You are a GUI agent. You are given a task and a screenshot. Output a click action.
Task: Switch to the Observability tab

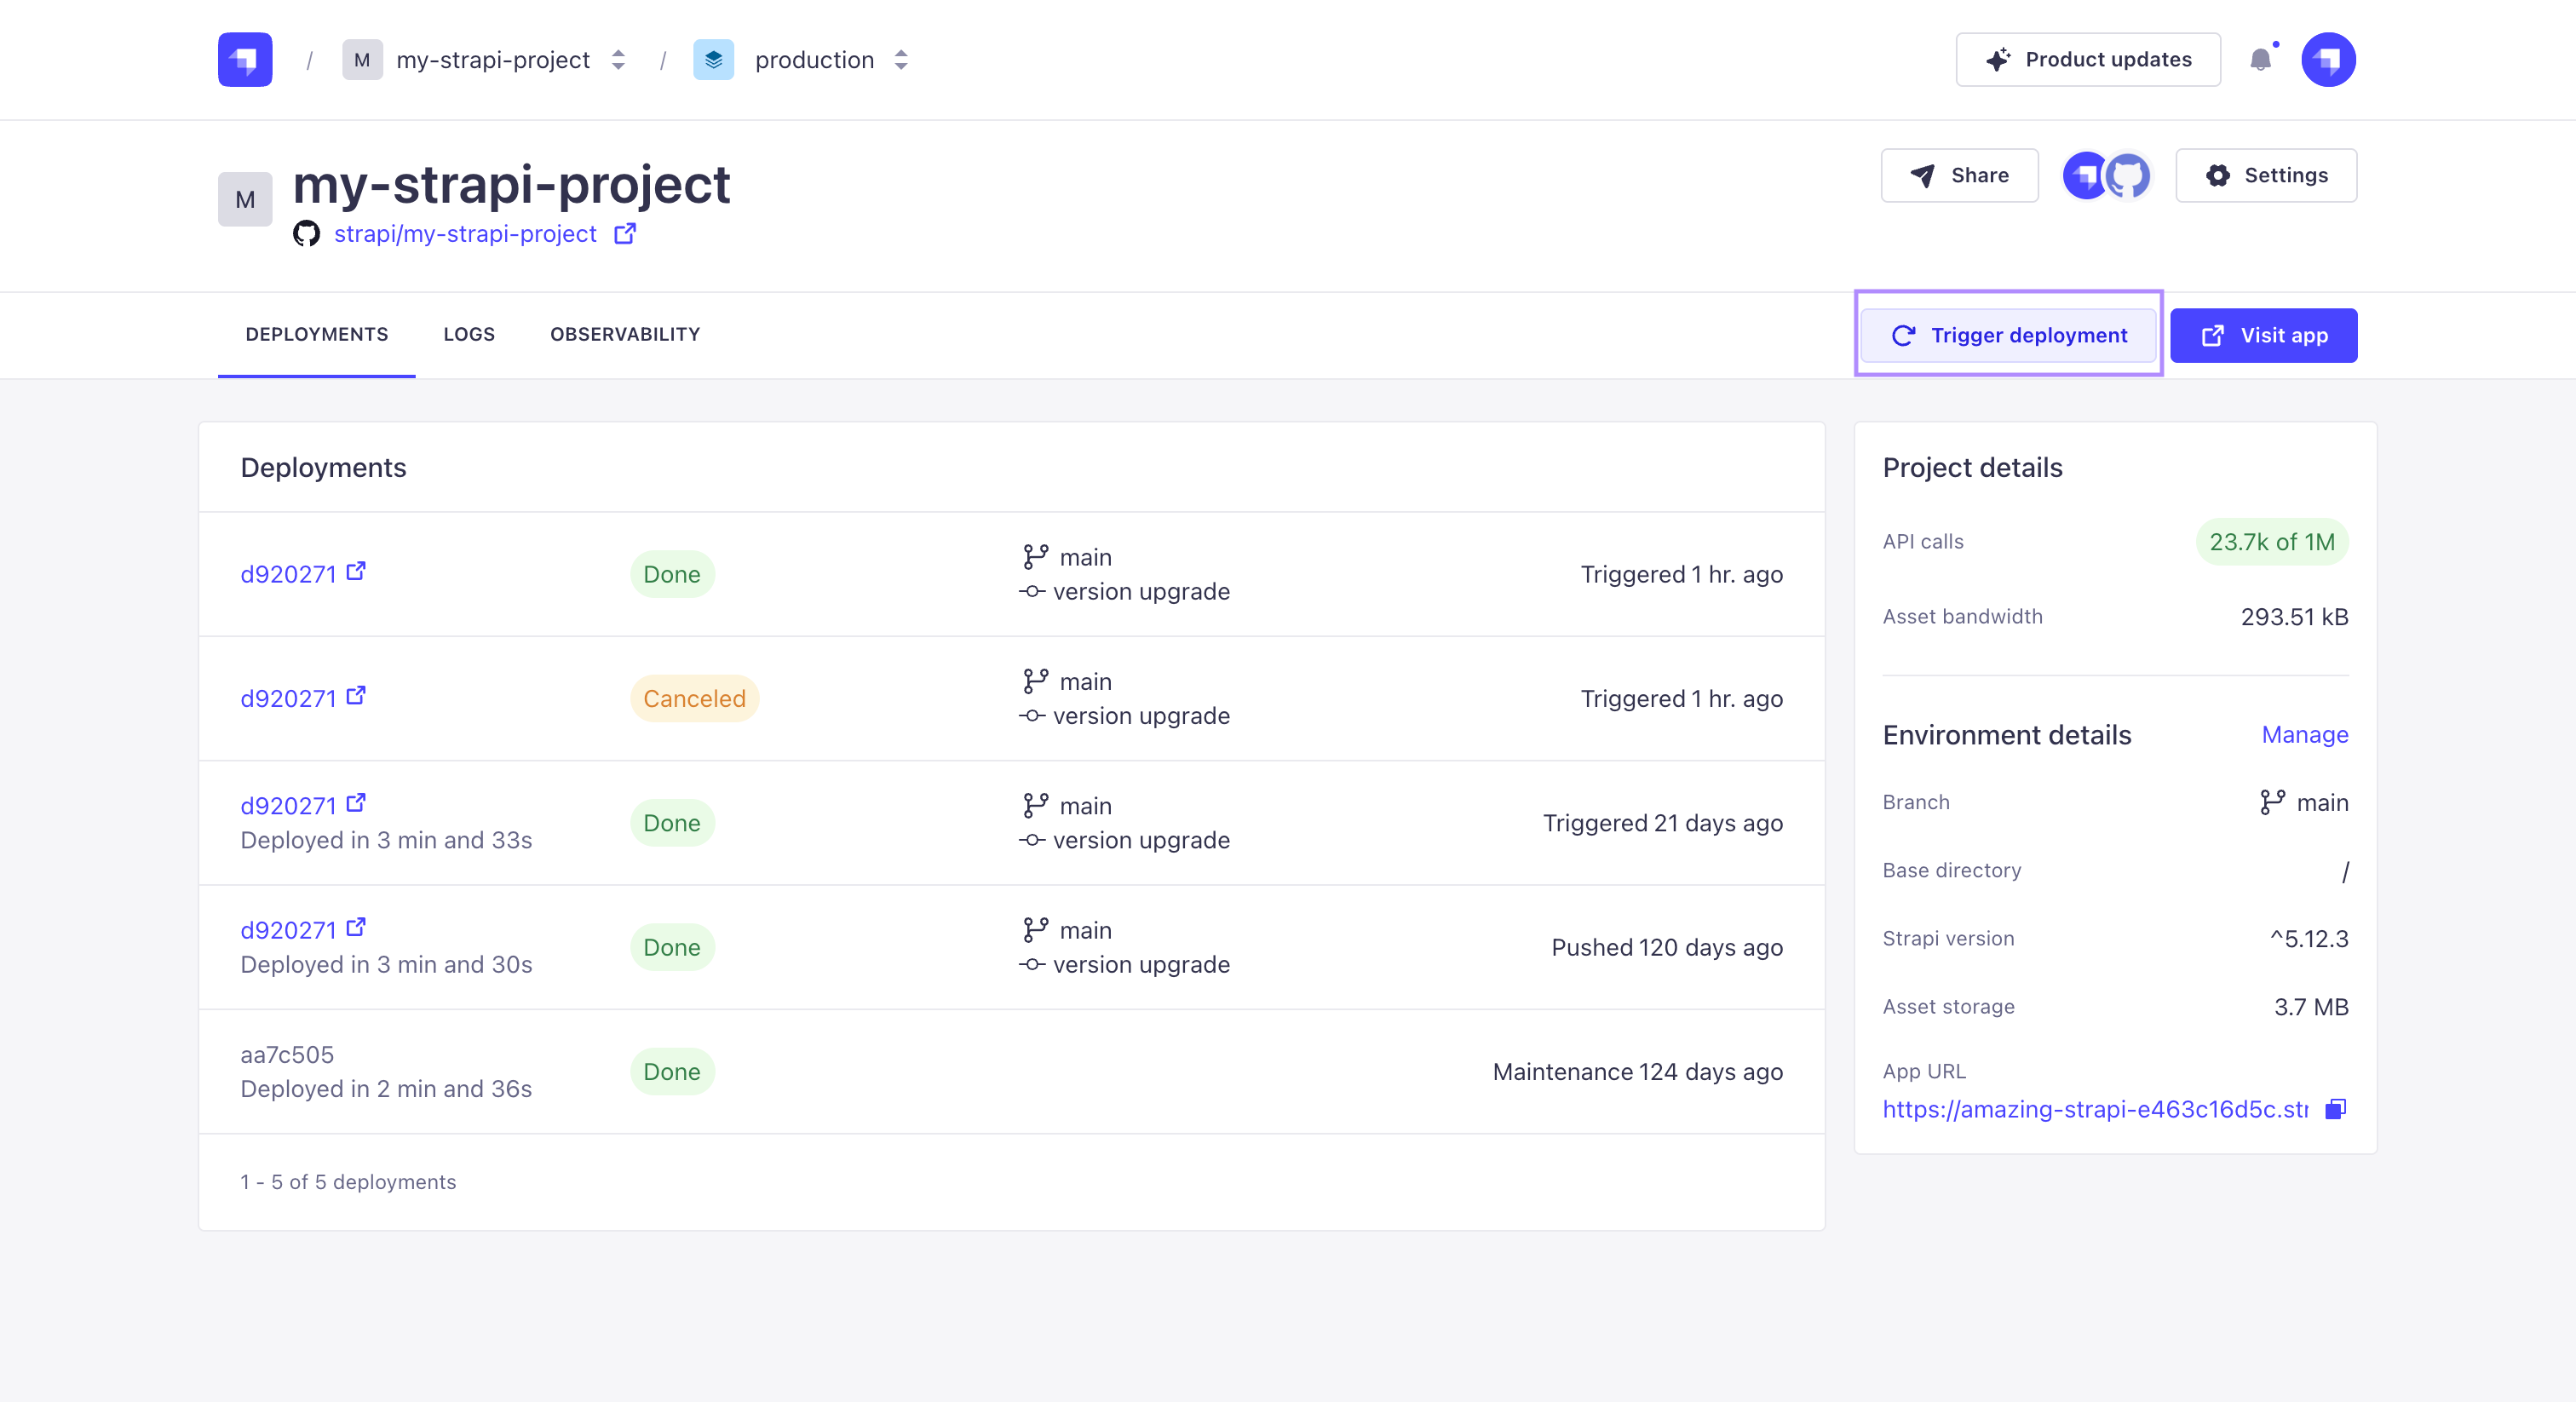pyautogui.click(x=625, y=334)
